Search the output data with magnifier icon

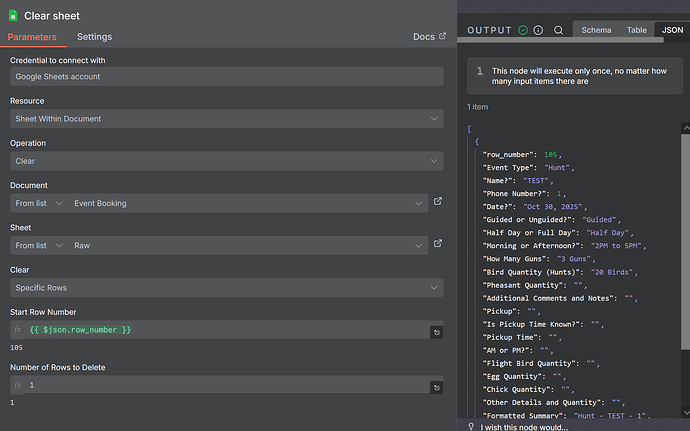pyautogui.click(x=558, y=30)
